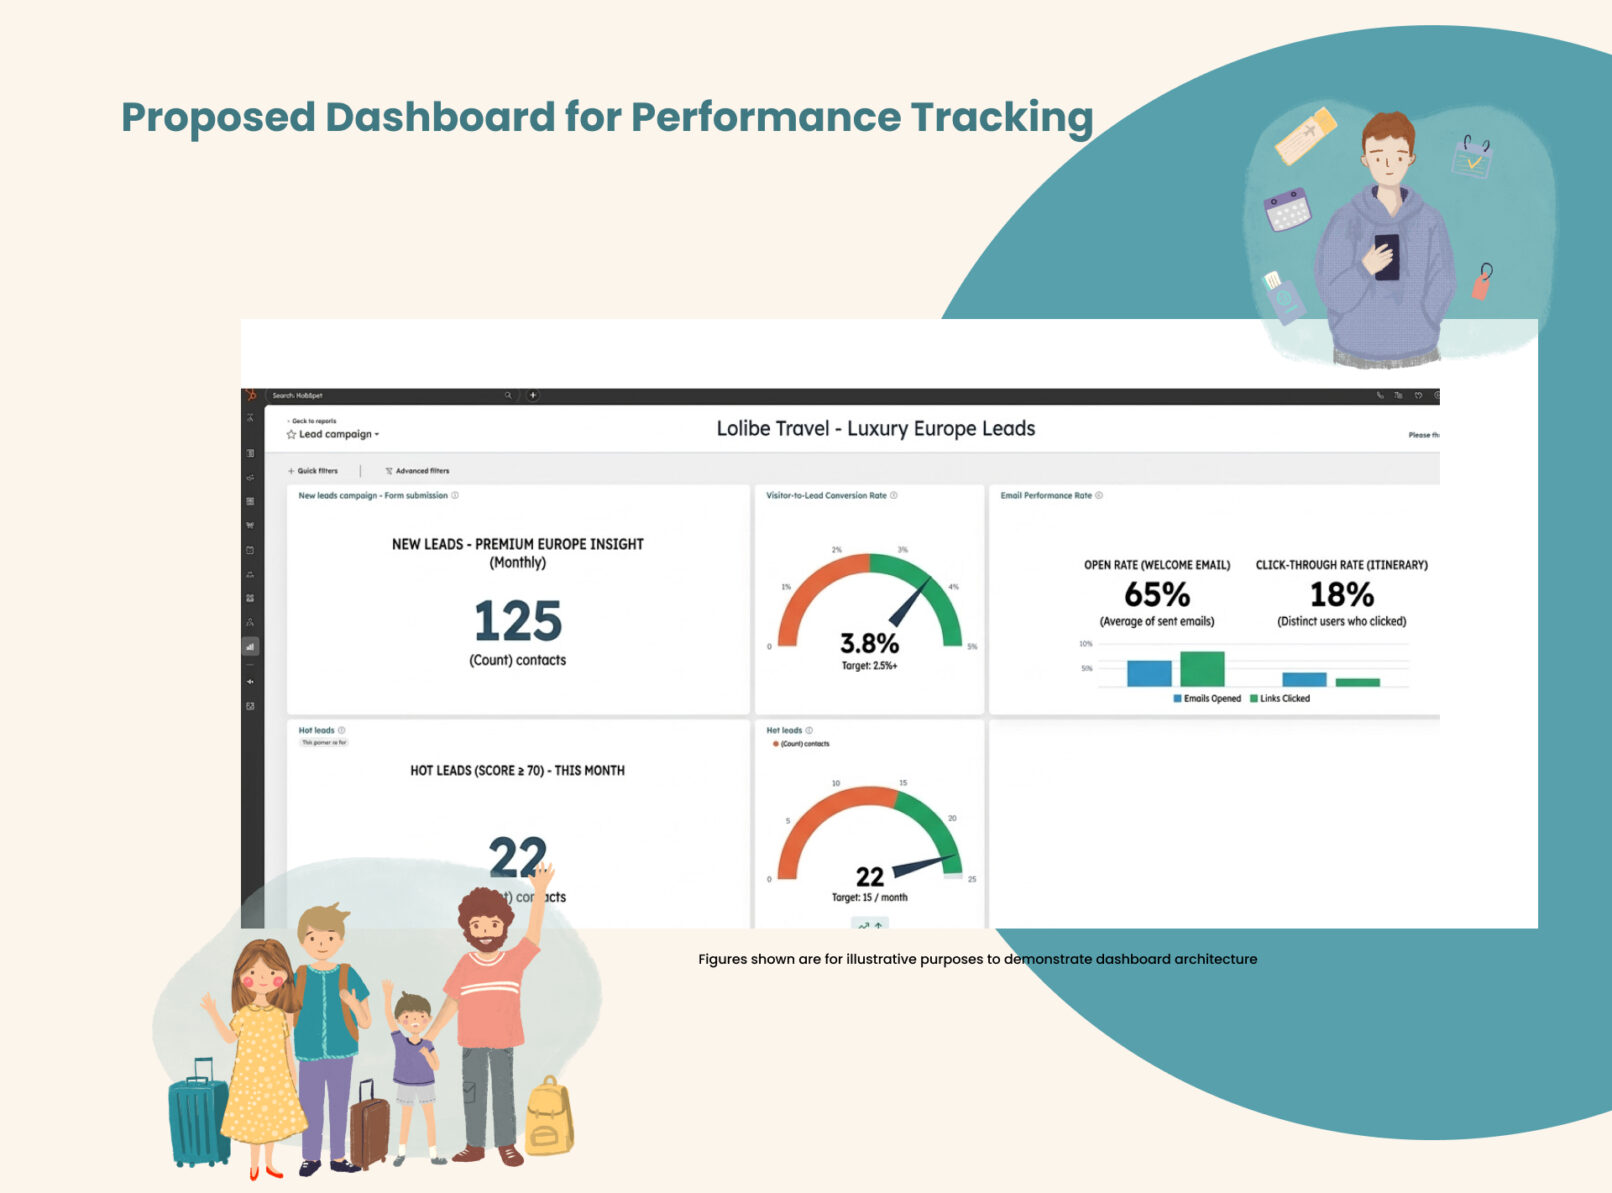
Task: Click info icon beside Visitor-to-Lead Conversion Rate
Action: tap(894, 495)
